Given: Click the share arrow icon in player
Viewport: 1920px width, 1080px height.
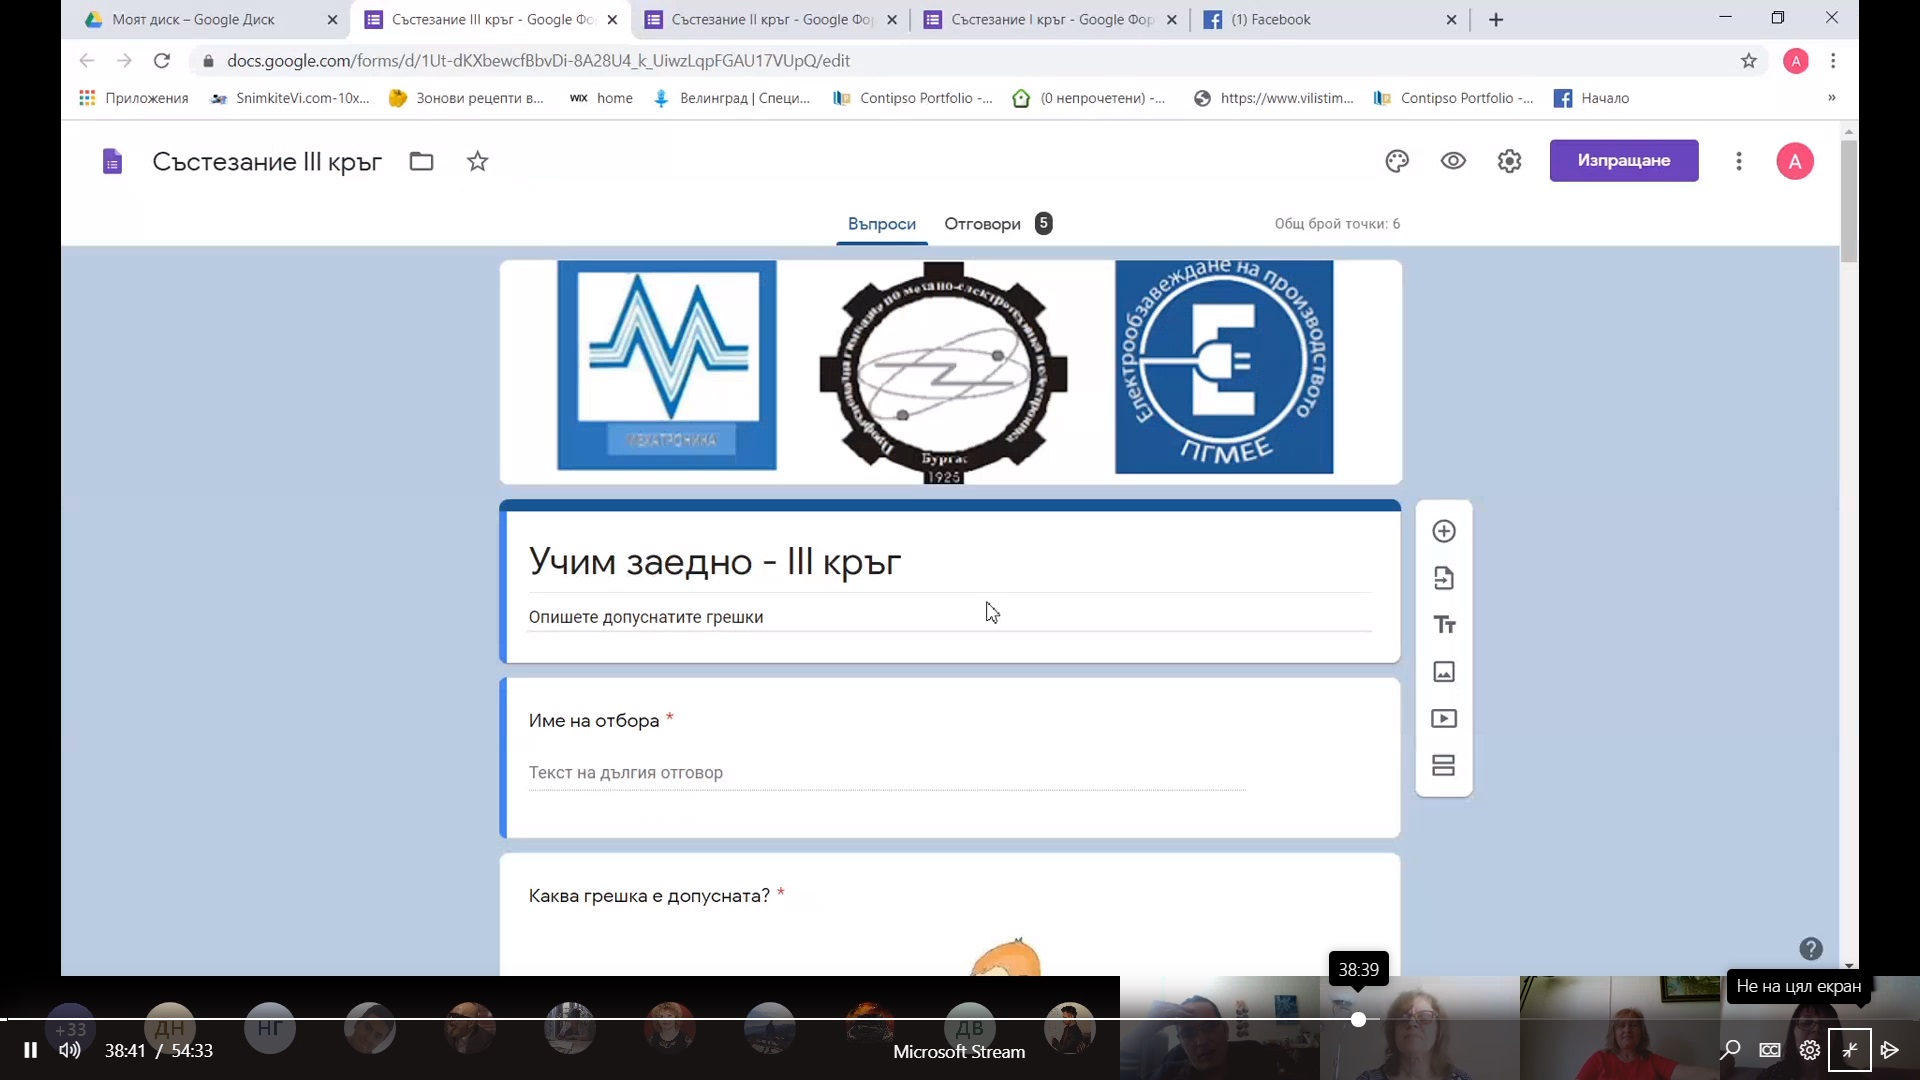Looking at the screenshot, I should (x=1890, y=1050).
